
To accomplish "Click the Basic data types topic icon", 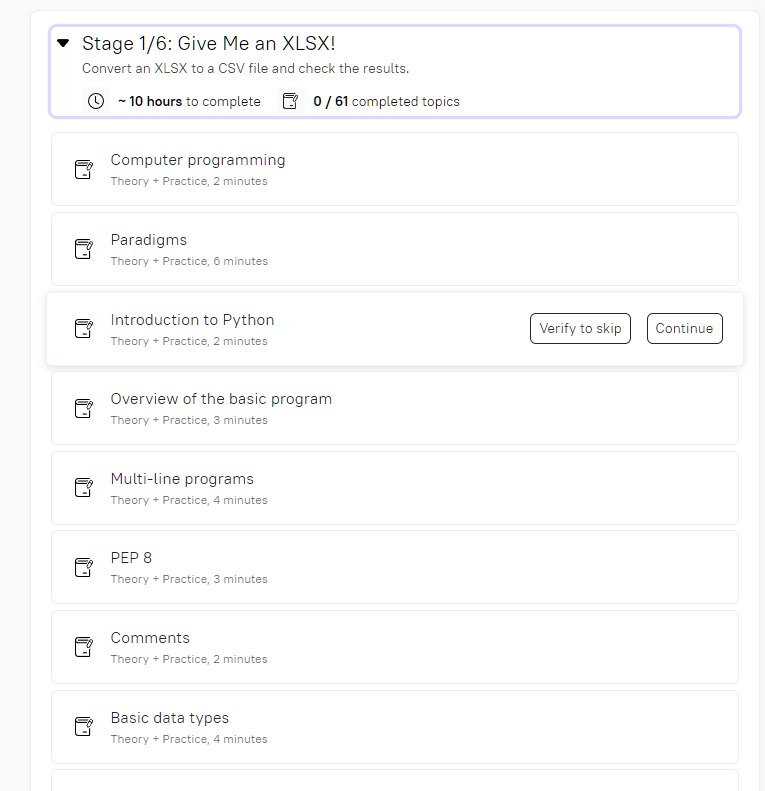I will click(x=84, y=727).
